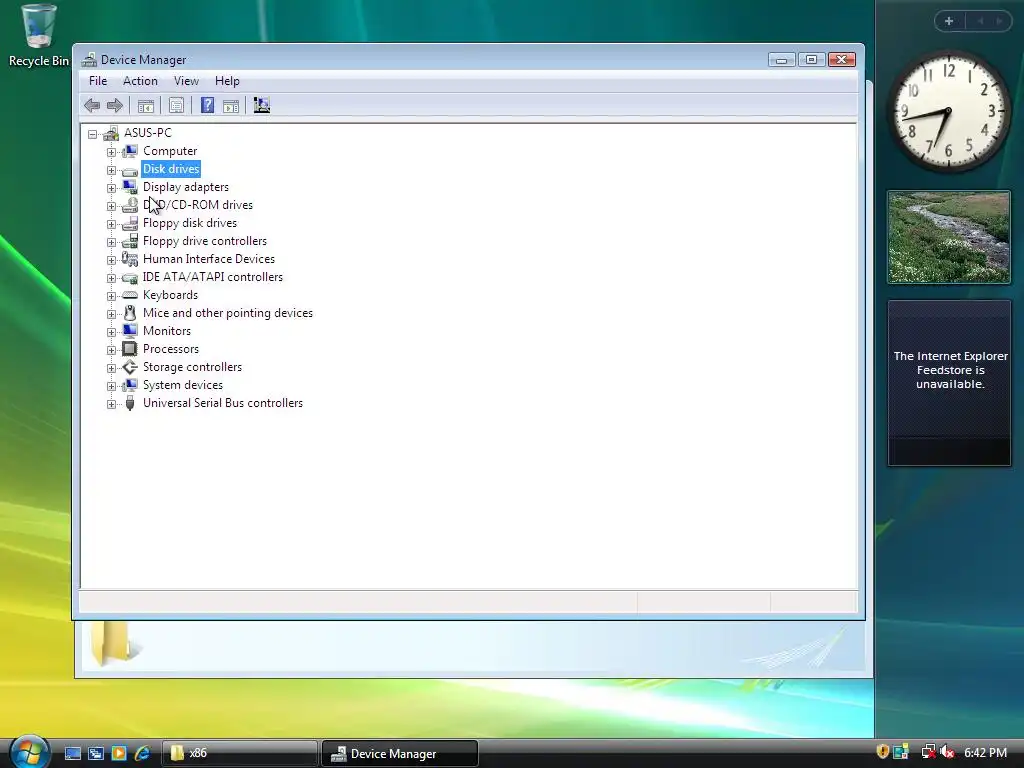Click the IDE ATA/ATAPI controllers icon

tap(130, 278)
